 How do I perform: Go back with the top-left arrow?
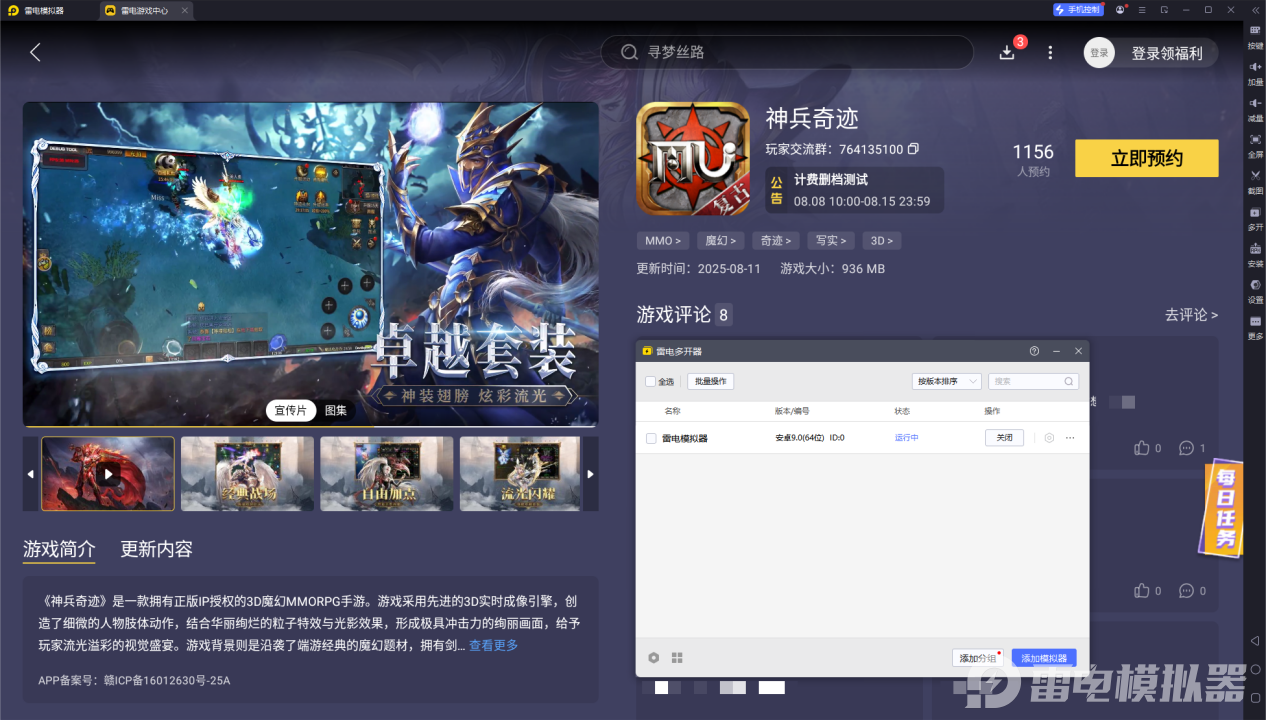[35, 52]
